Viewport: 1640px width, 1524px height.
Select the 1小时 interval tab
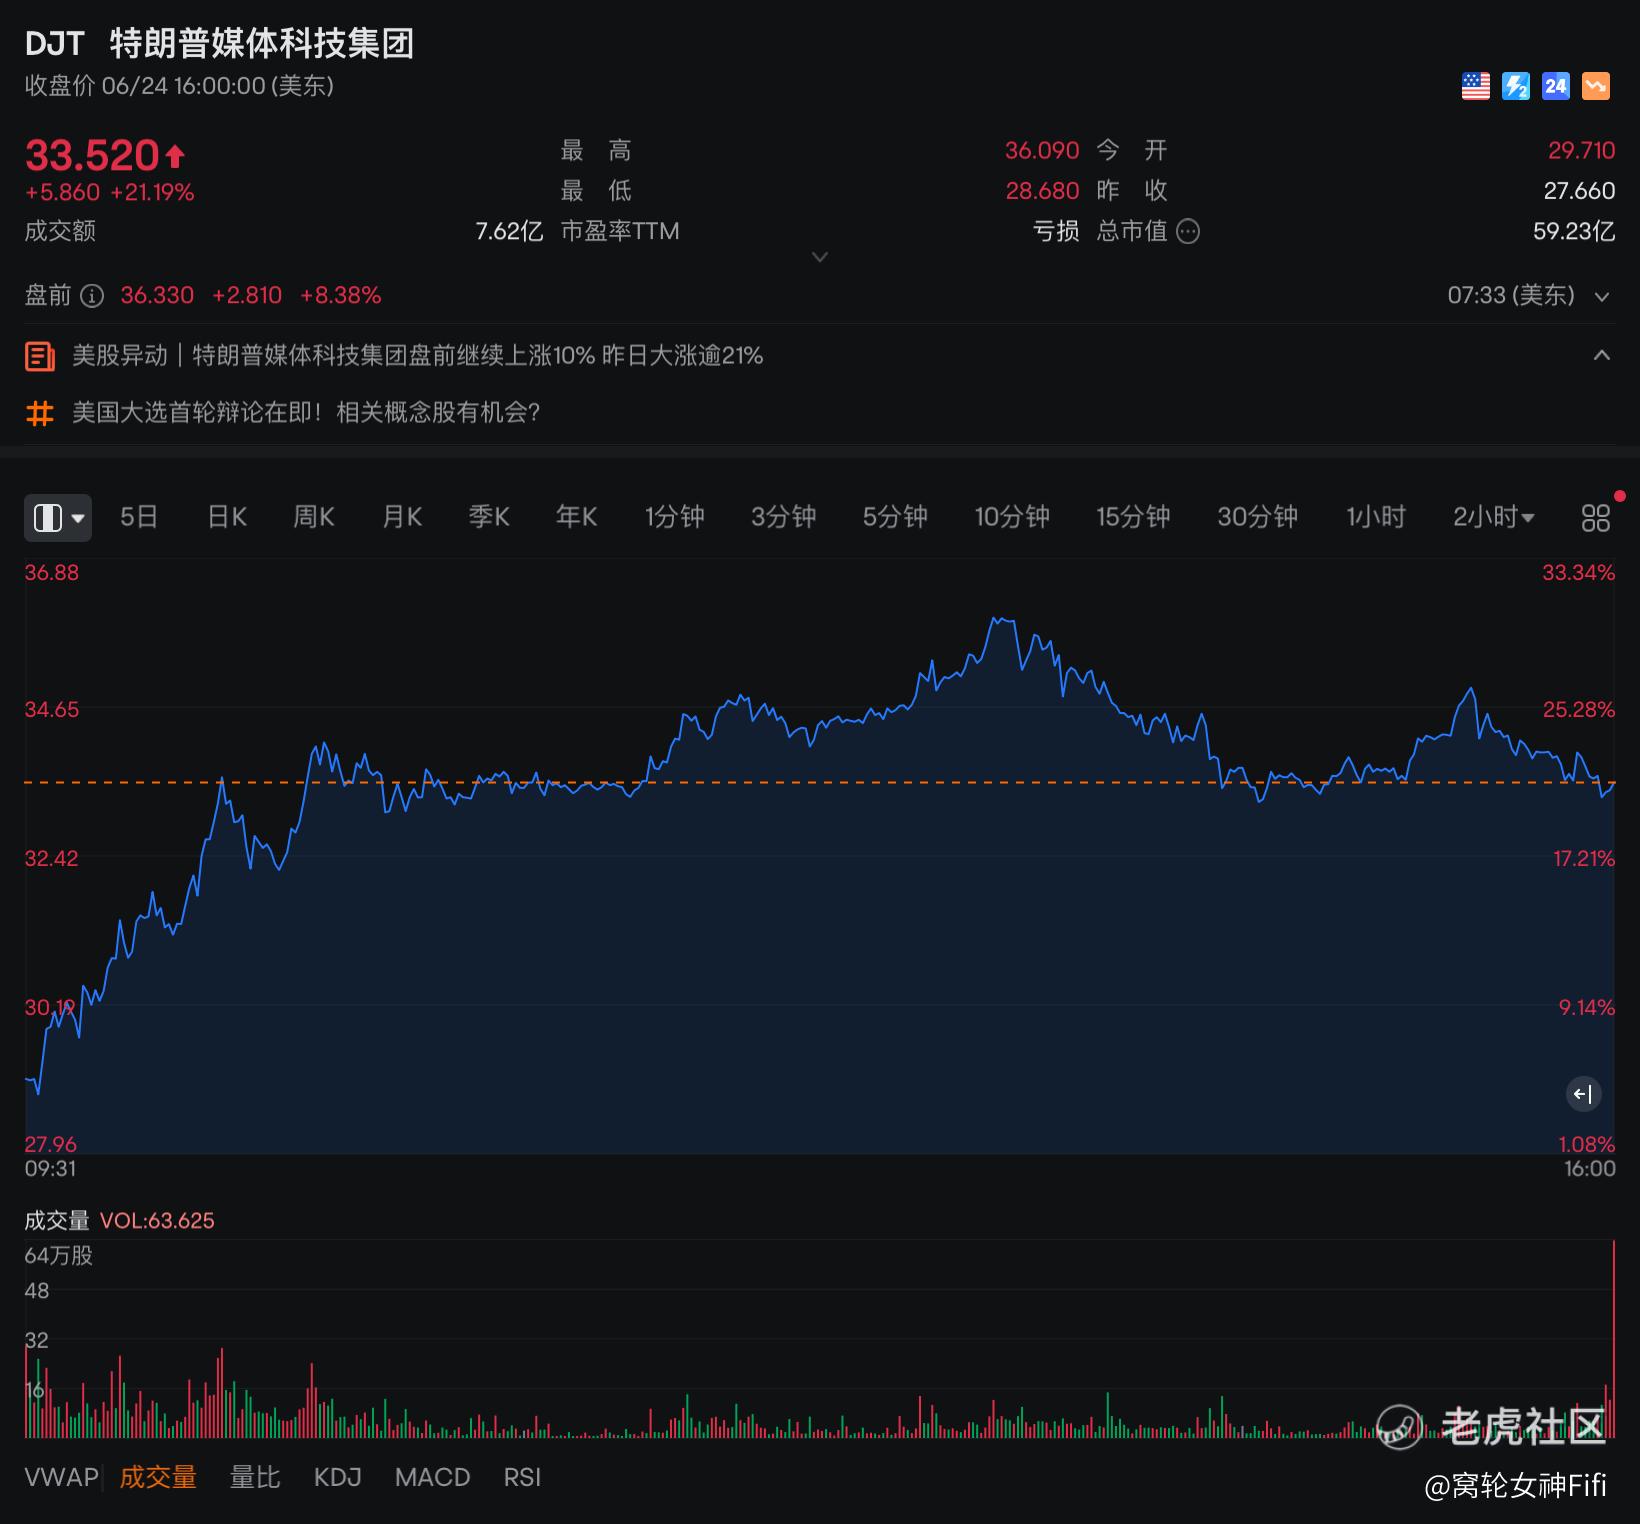(x=1376, y=517)
